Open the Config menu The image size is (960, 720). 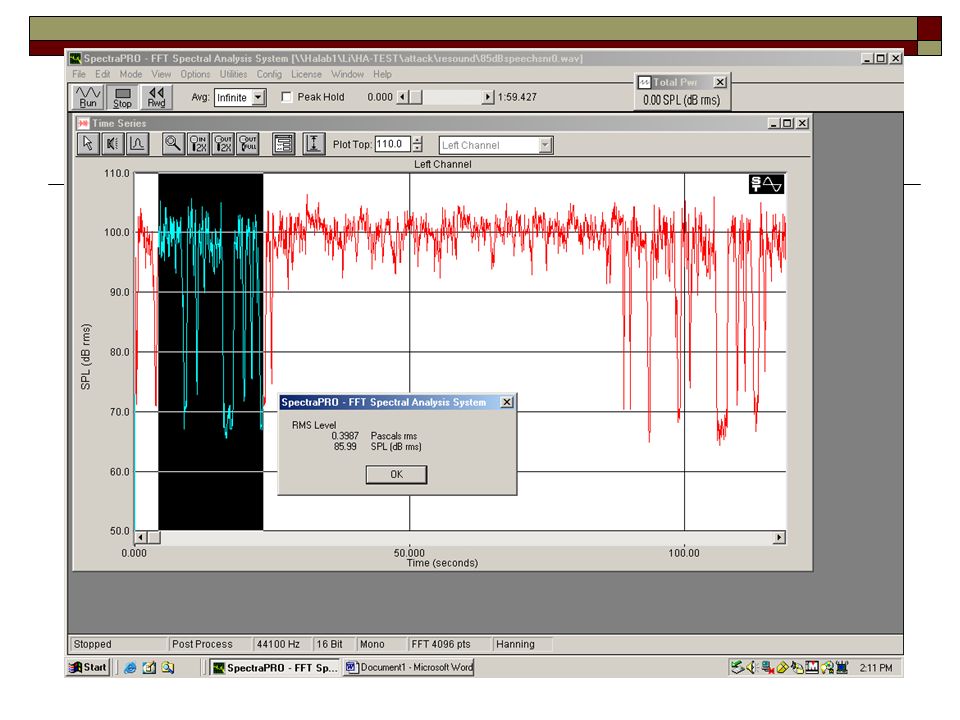click(x=269, y=74)
